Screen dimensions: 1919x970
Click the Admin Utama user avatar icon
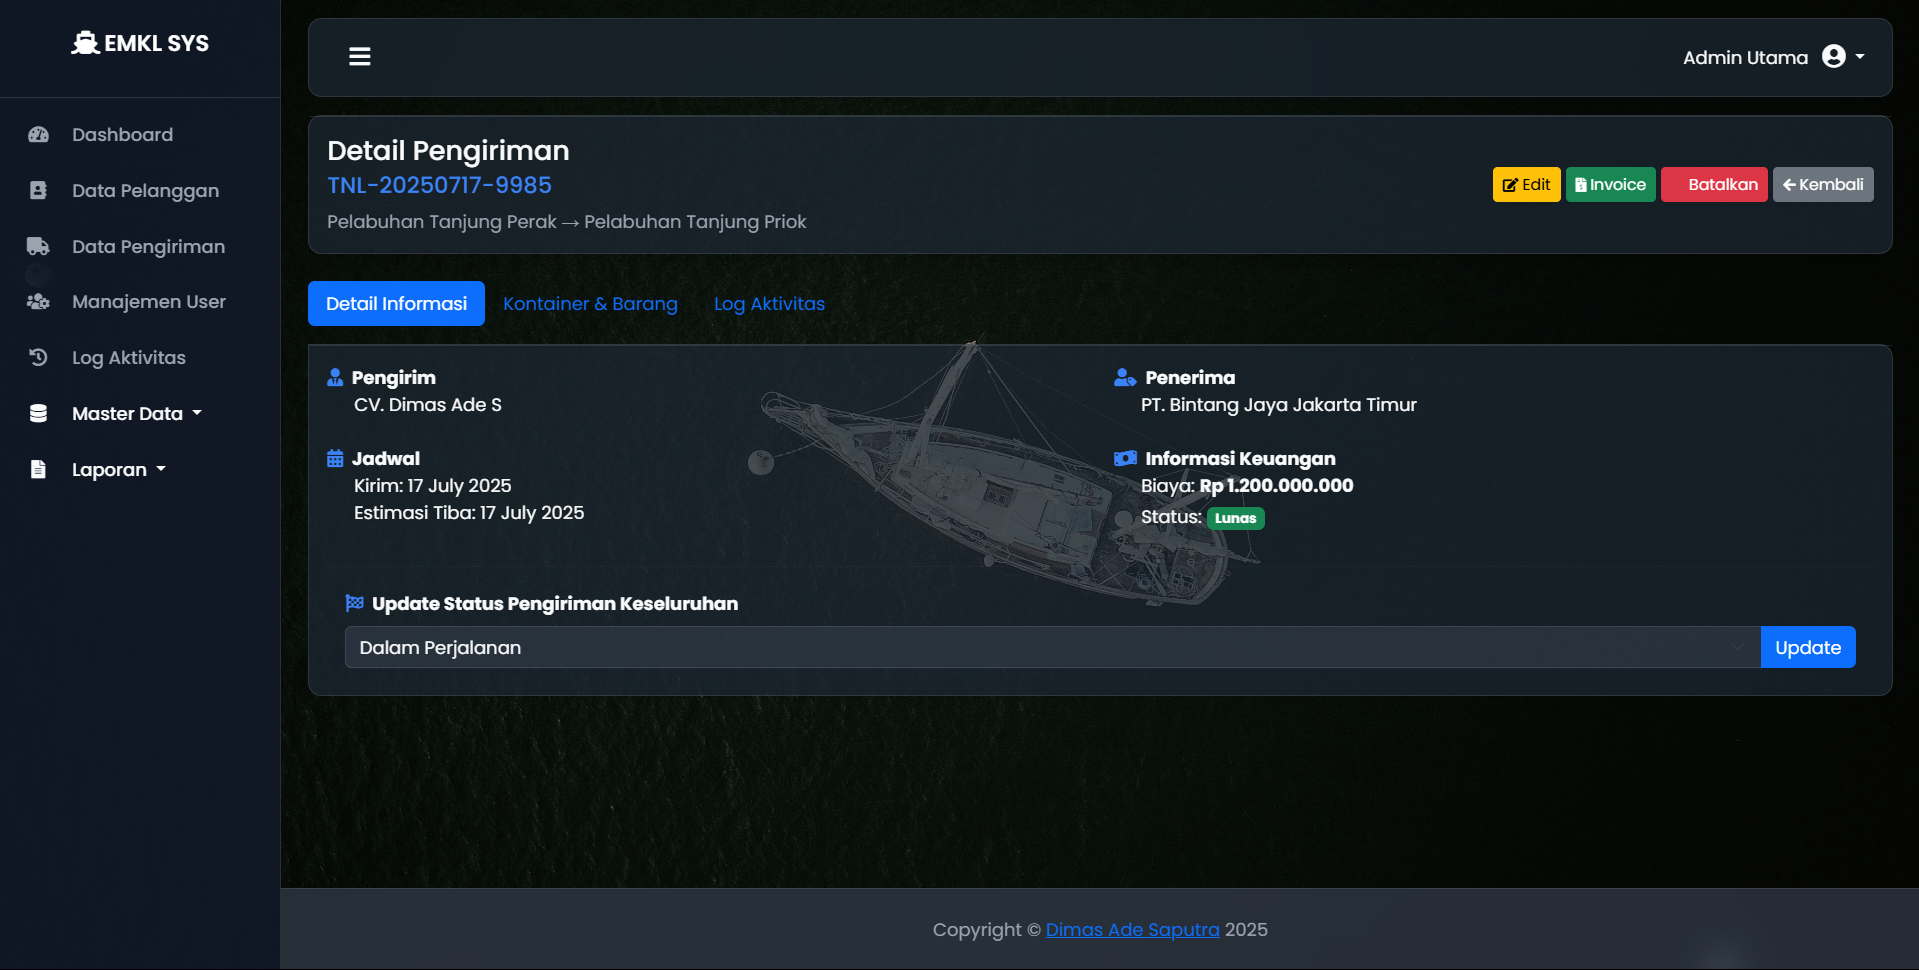(1833, 57)
